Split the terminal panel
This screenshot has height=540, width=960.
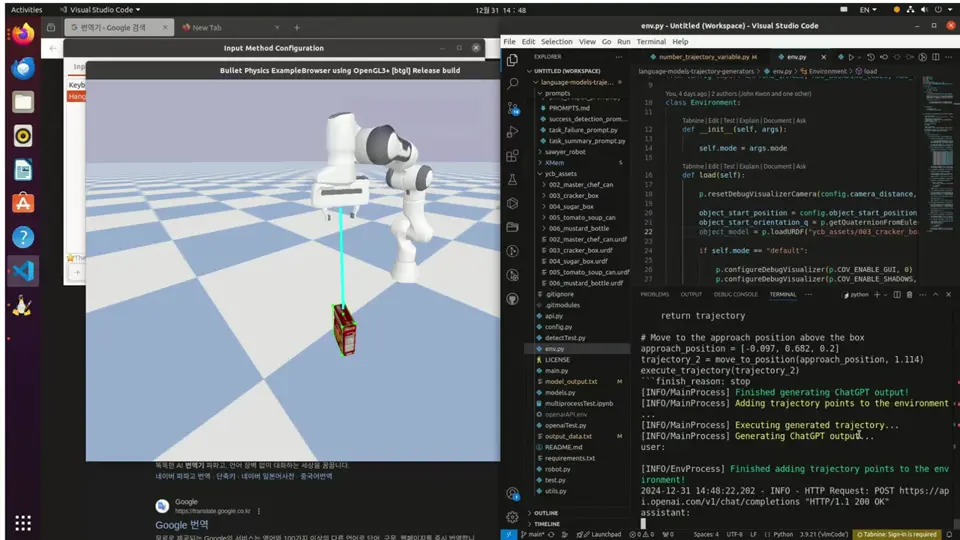(x=897, y=294)
